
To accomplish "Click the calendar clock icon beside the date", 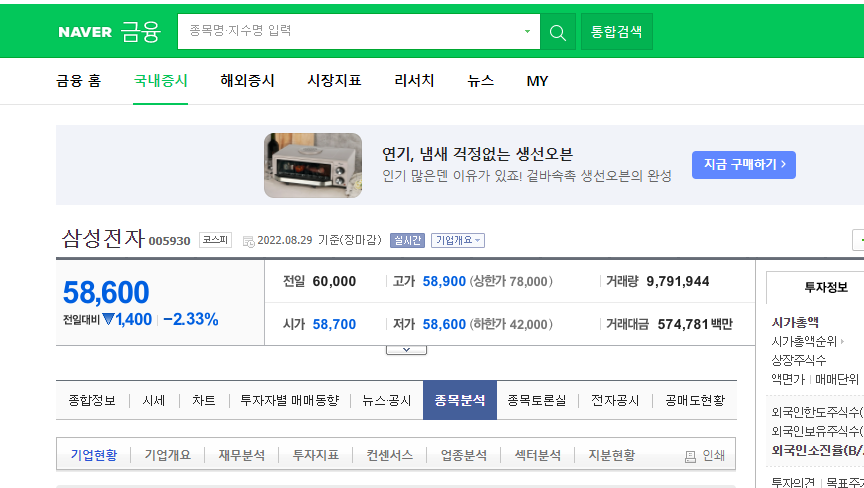I will tap(249, 241).
